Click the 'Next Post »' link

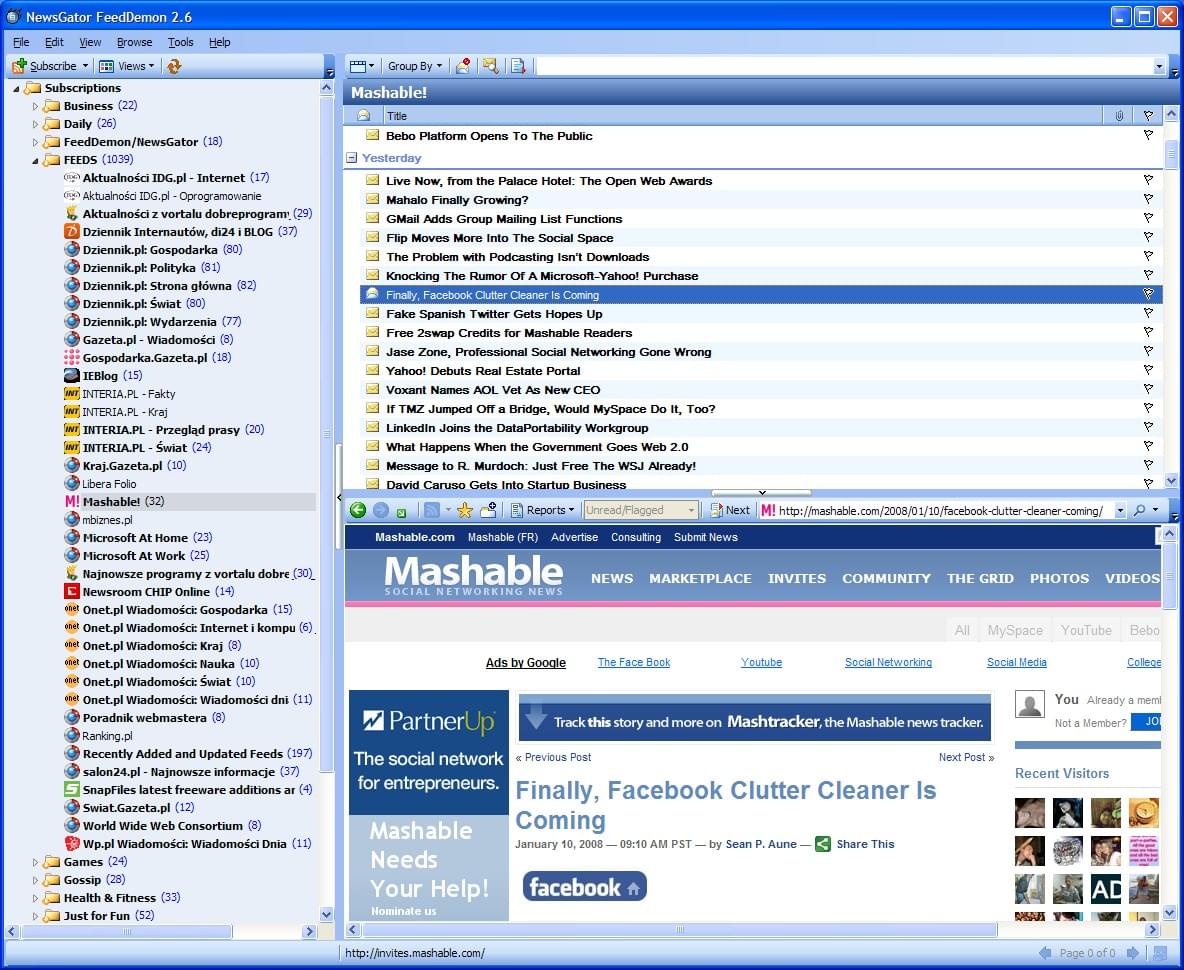pyautogui.click(x=967, y=757)
